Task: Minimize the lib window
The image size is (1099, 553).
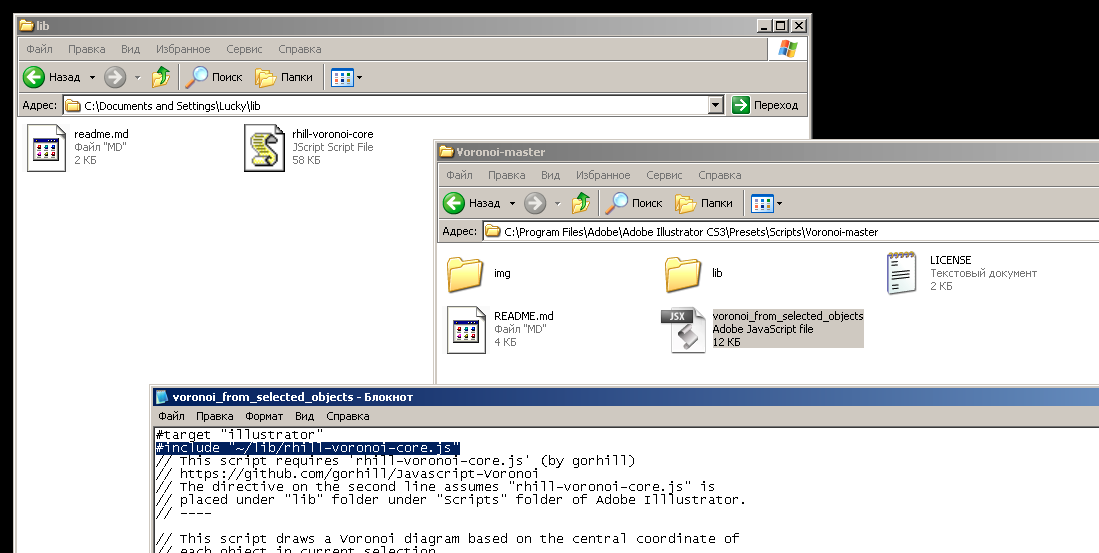Action: tap(765, 26)
